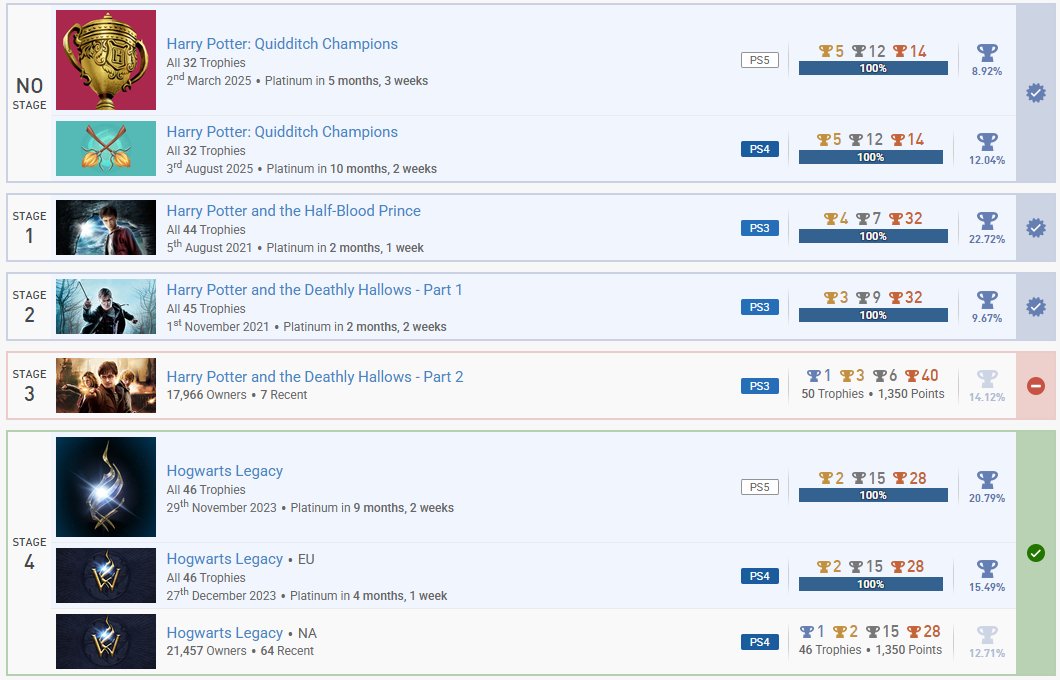Viewport: 1060px width, 680px height.
Task: Click PS5 badge on Quidditch Champions row
Action: tap(760, 60)
